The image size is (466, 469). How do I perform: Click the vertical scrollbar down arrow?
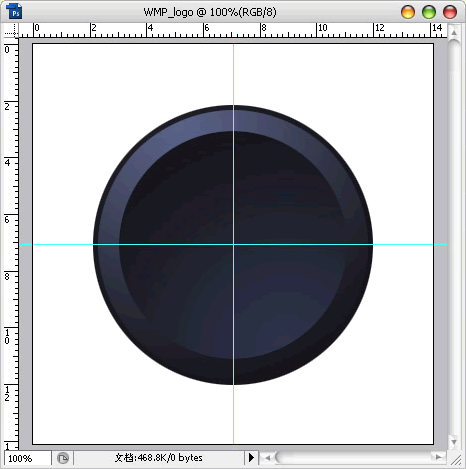click(454, 442)
